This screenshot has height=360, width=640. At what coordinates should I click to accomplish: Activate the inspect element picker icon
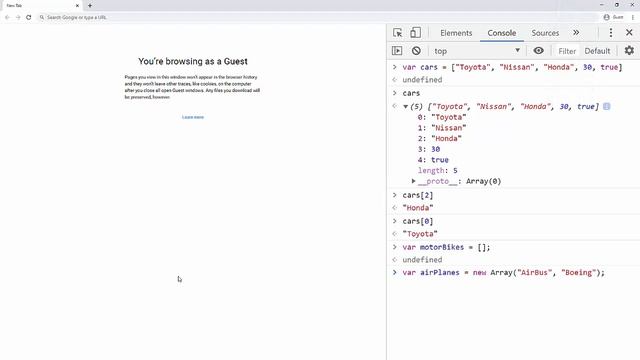point(398,33)
